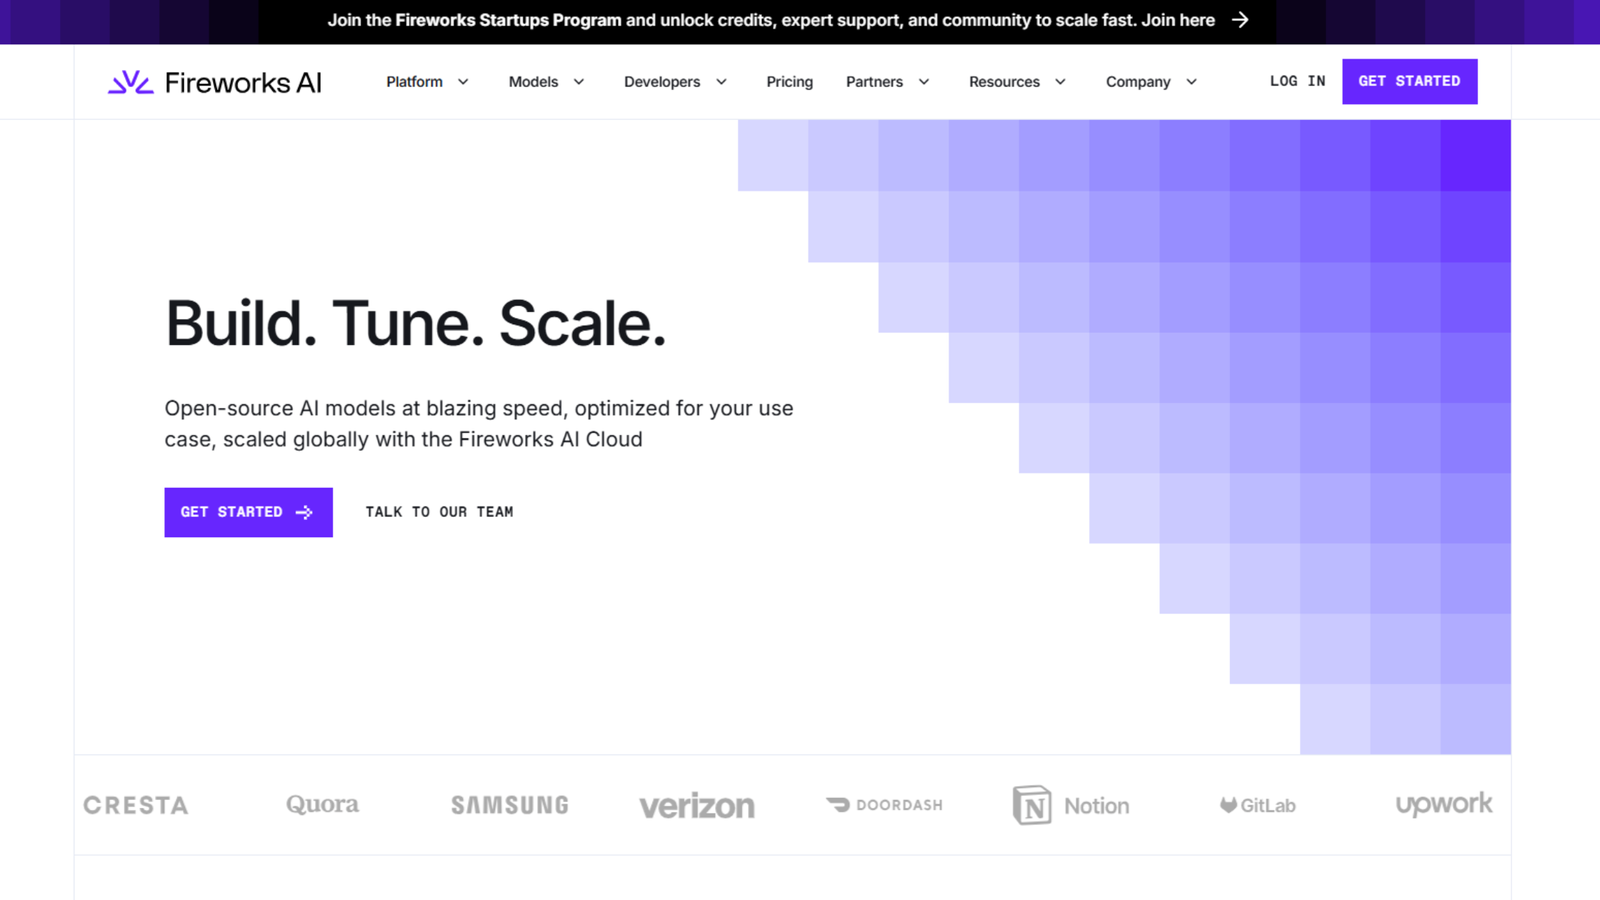Click the Samsung logo
1600x900 pixels.
click(509, 805)
